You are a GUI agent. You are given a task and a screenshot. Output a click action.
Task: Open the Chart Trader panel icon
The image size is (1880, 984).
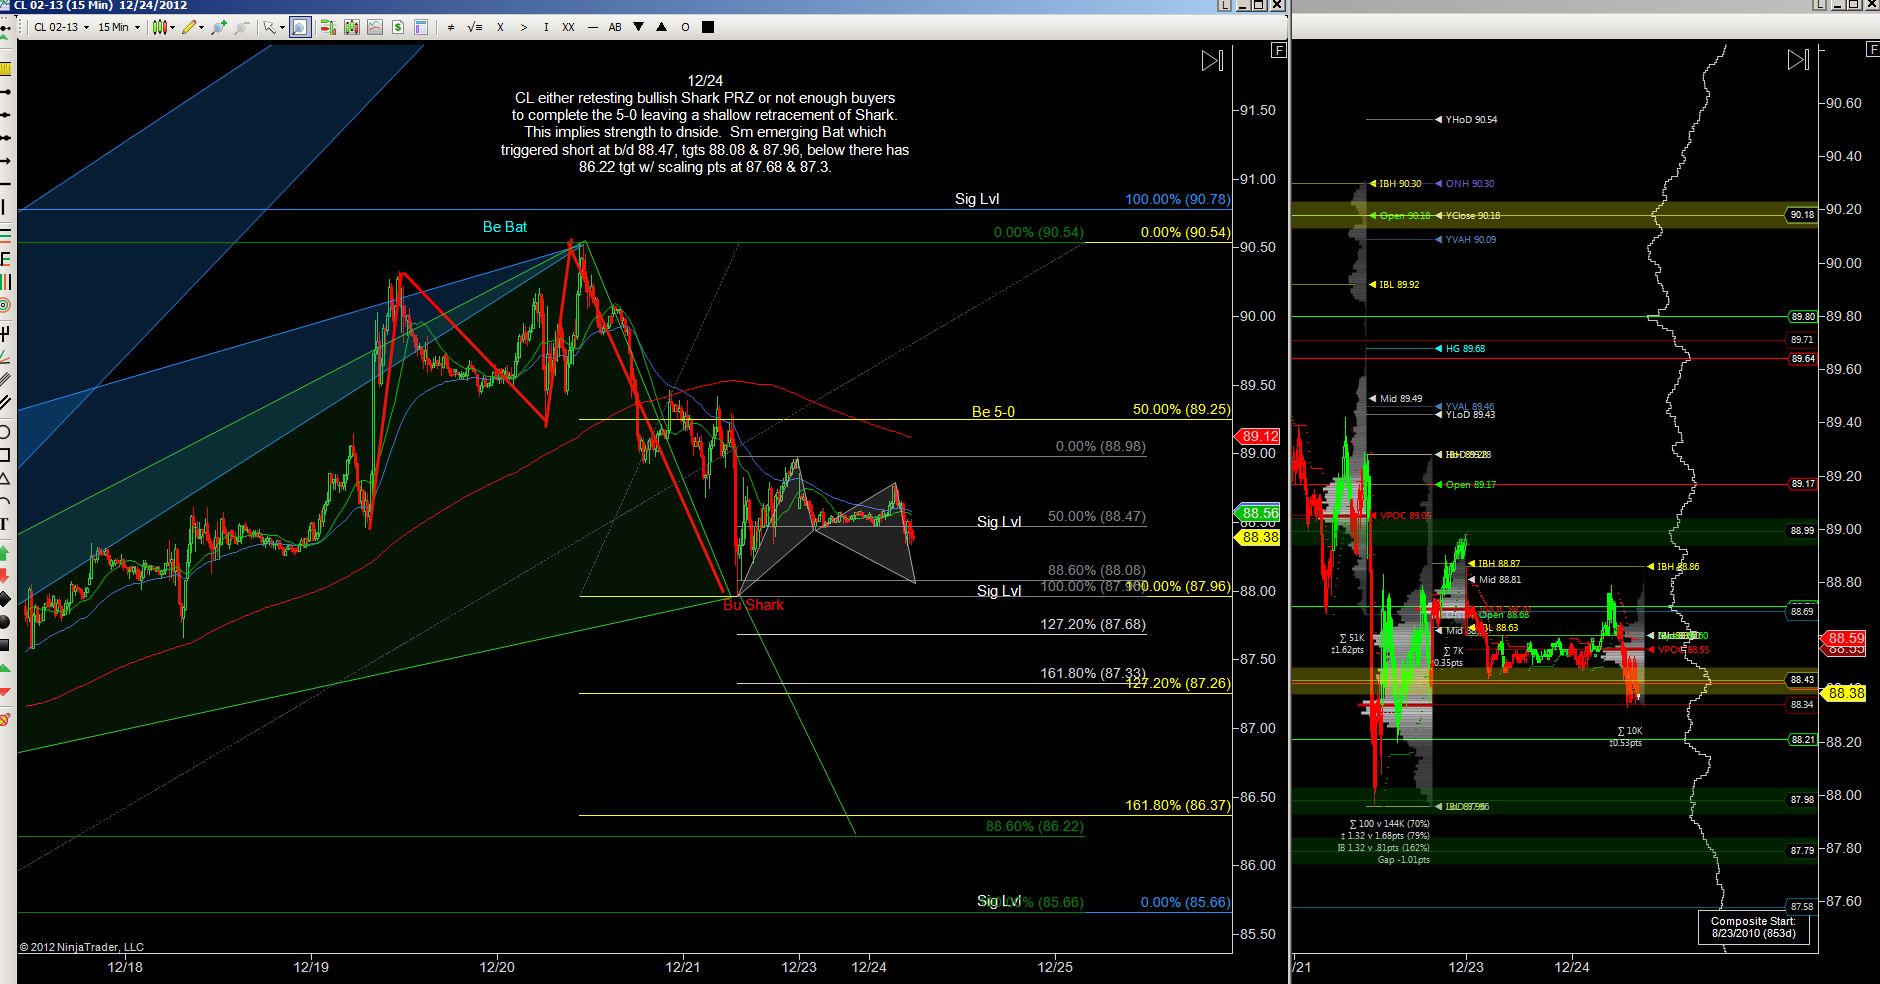[x=327, y=27]
